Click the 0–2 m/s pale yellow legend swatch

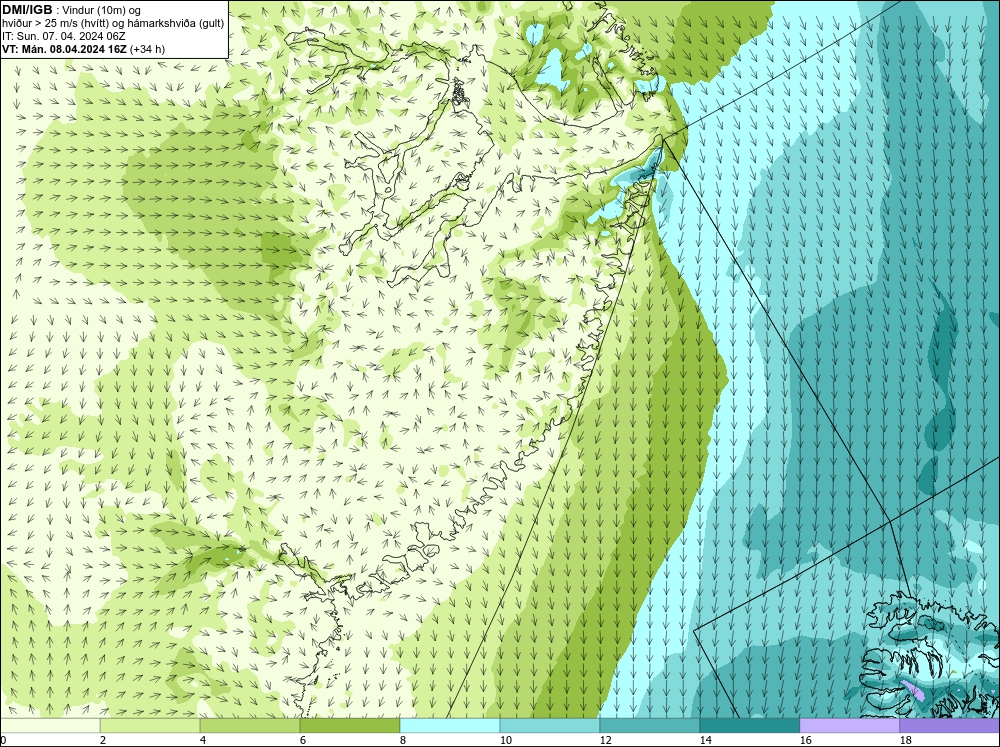pos(50,726)
